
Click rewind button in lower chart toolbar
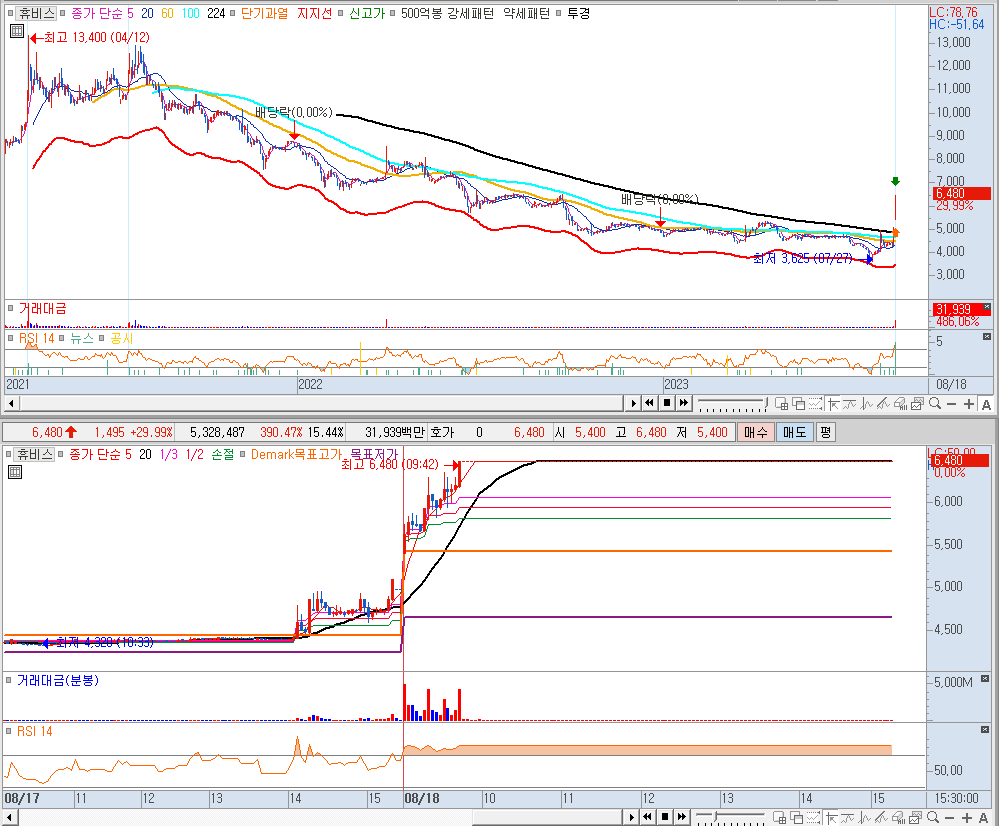(x=647, y=817)
